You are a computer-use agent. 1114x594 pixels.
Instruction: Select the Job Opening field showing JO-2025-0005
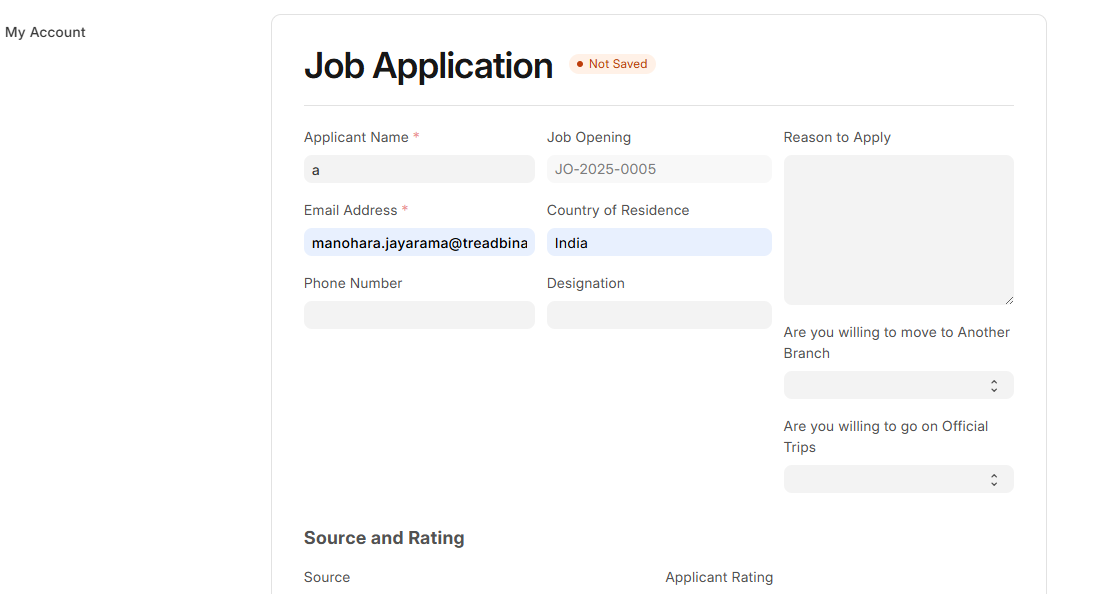(x=659, y=169)
